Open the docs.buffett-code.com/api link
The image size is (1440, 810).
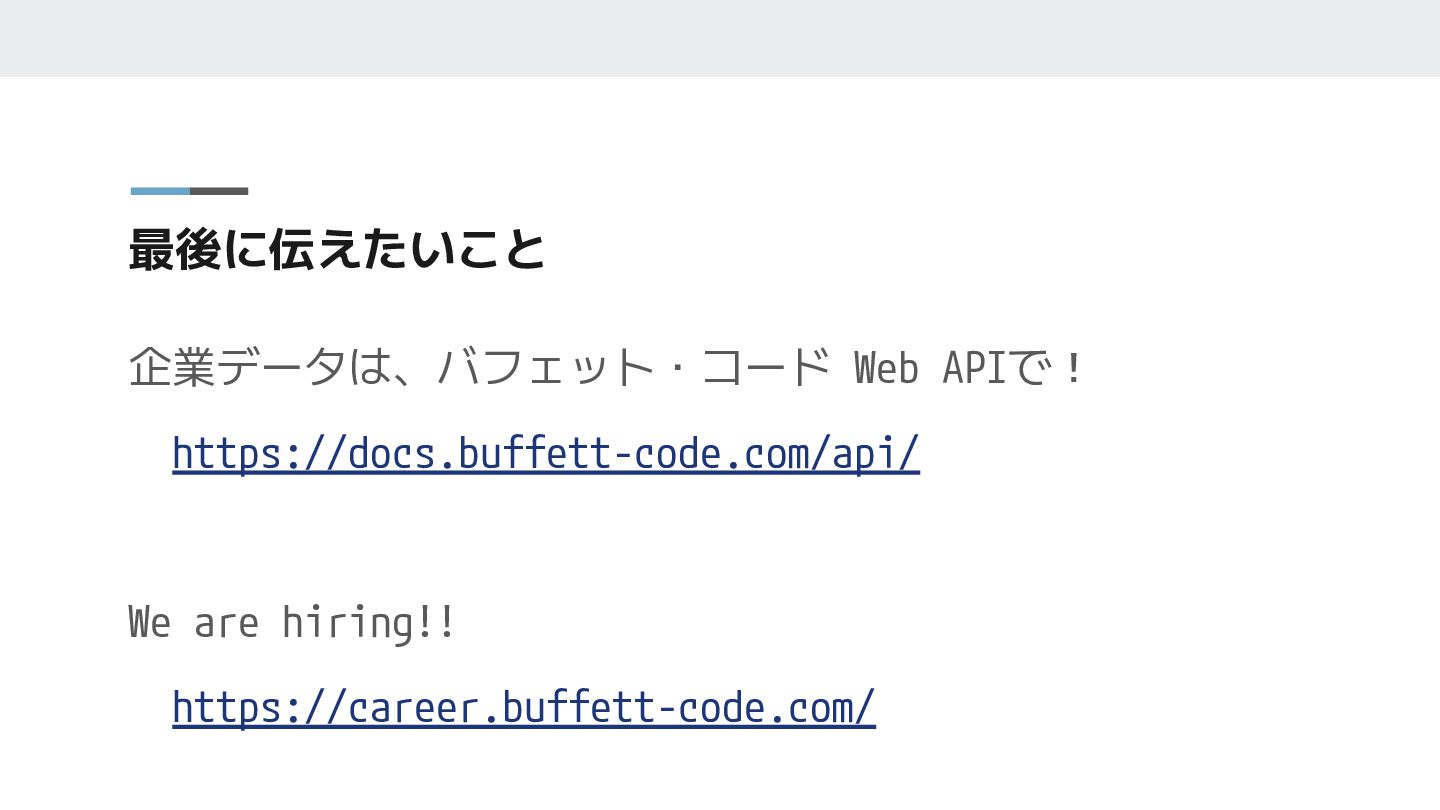click(x=545, y=453)
